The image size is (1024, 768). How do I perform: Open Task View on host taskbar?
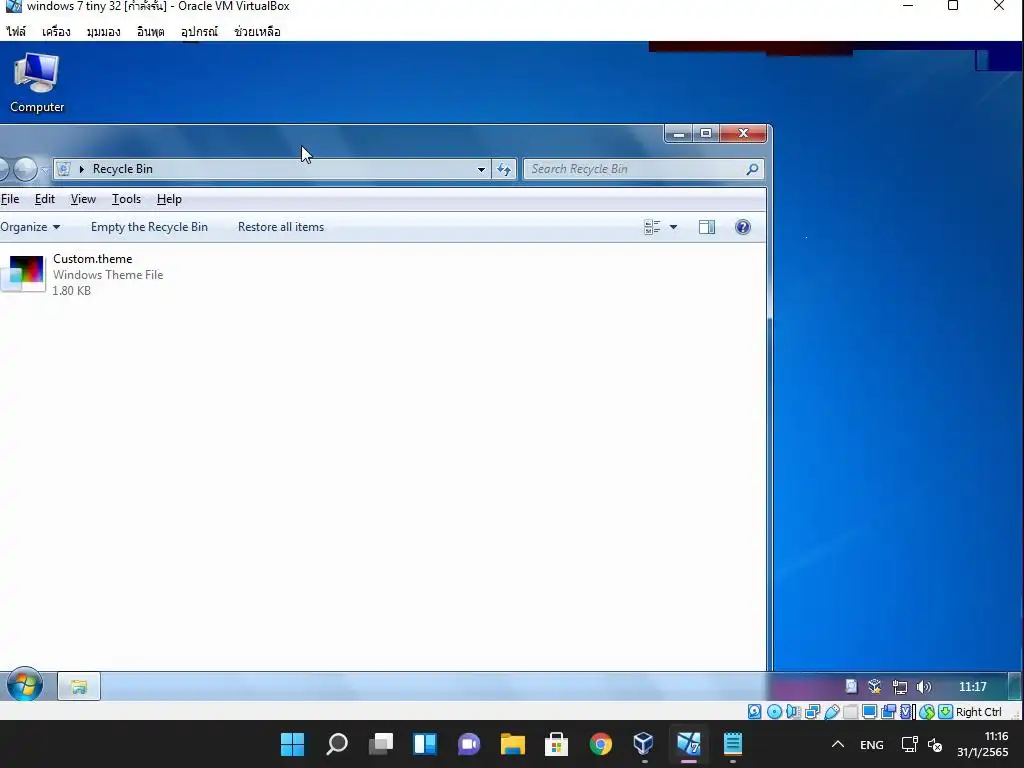click(381, 744)
